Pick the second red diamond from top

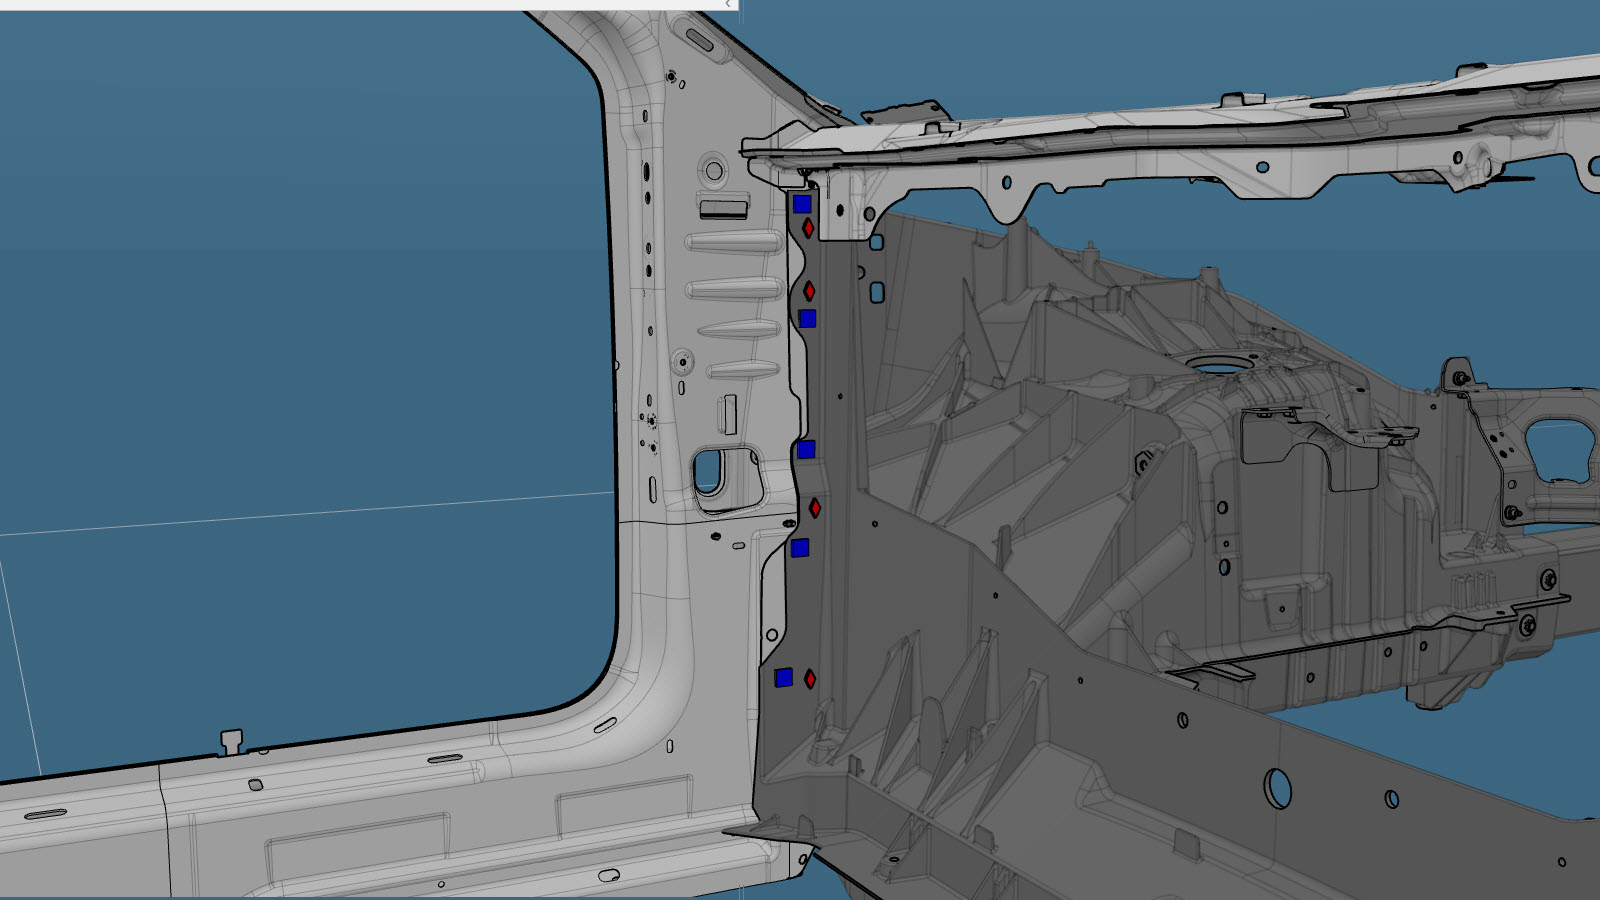[x=809, y=291]
